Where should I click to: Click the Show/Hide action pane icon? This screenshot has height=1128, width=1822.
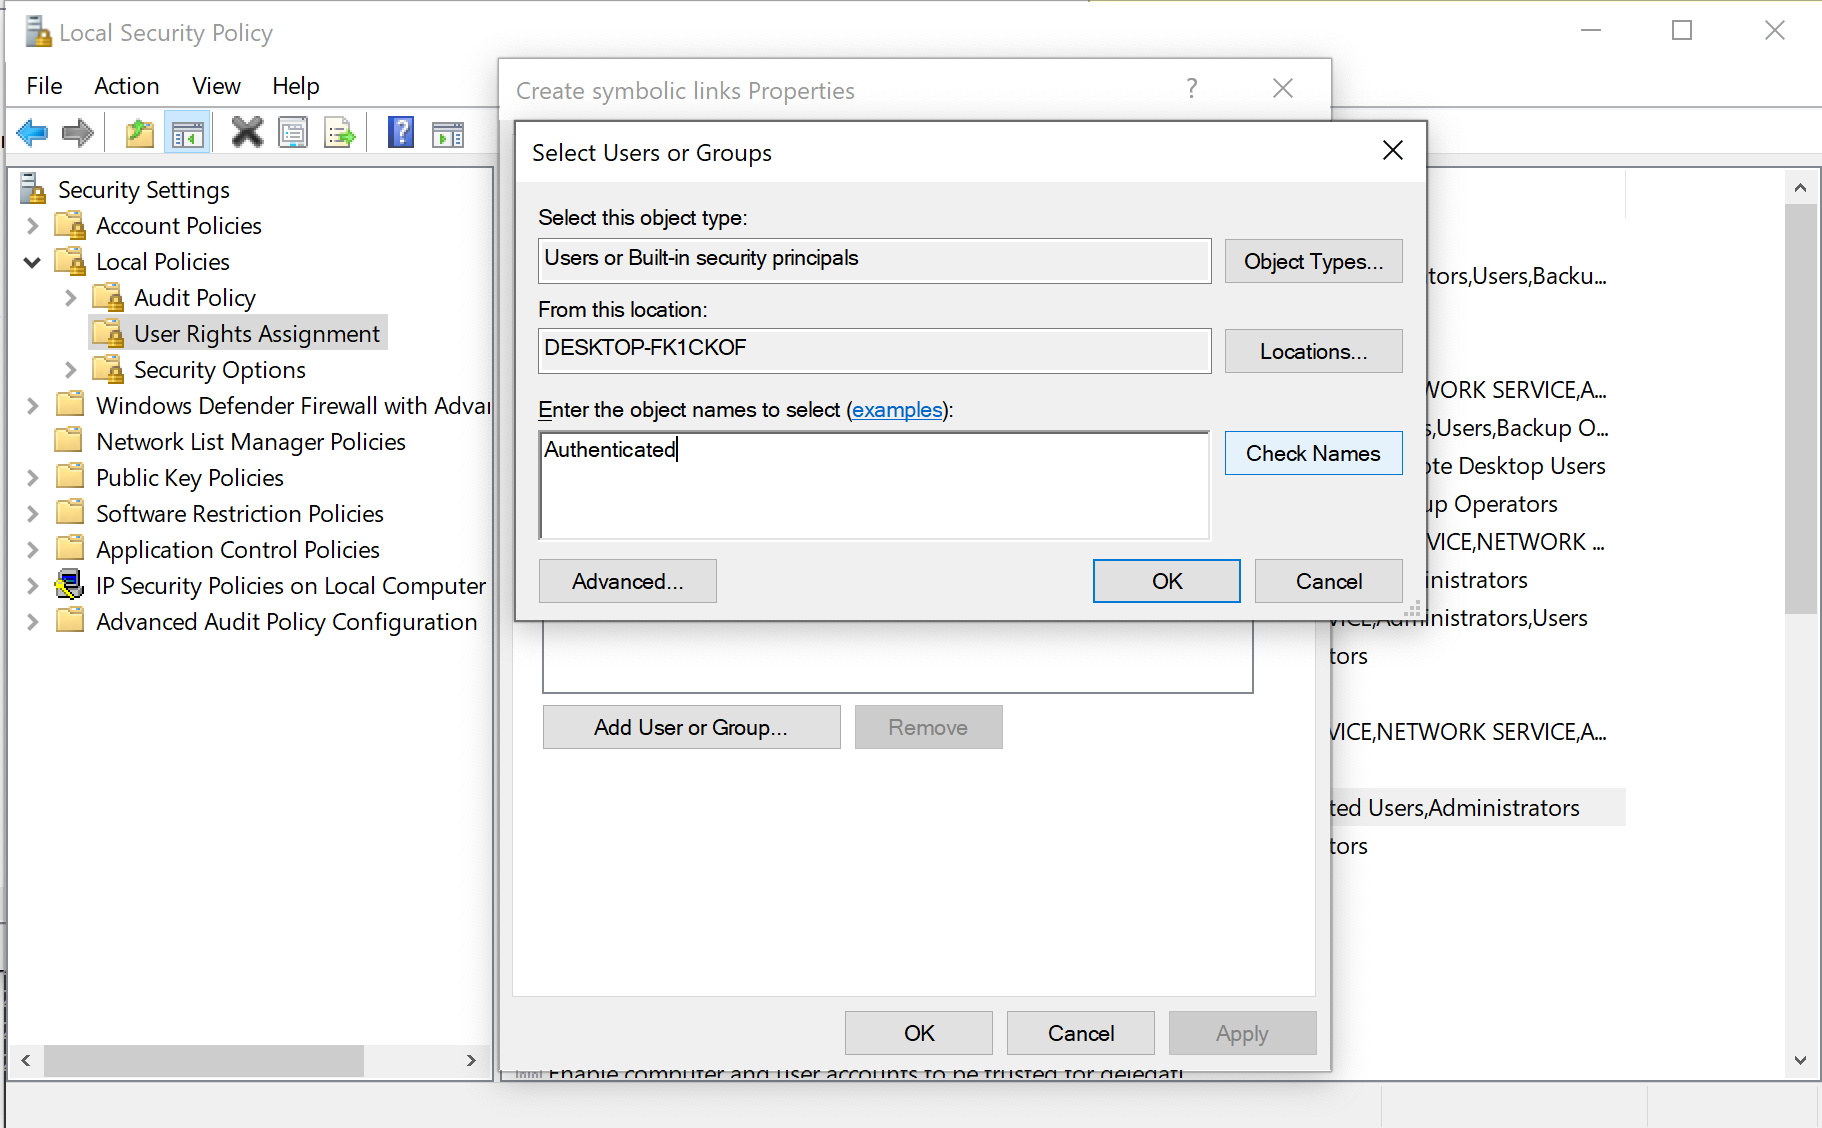(x=447, y=131)
